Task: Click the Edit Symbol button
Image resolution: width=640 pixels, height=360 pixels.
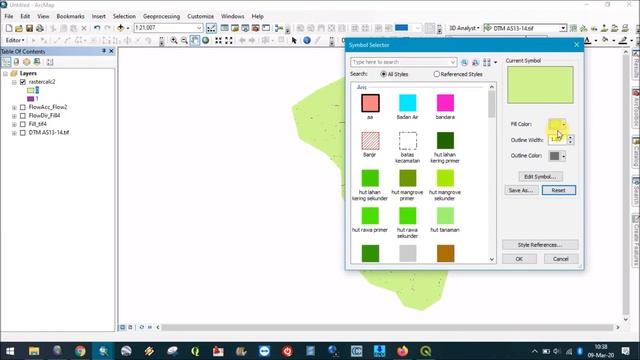Action: pyautogui.click(x=540, y=177)
